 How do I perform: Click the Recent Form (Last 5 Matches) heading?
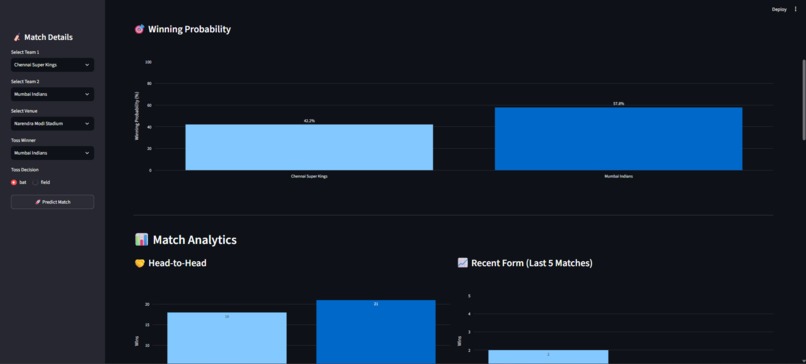pos(532,263)
